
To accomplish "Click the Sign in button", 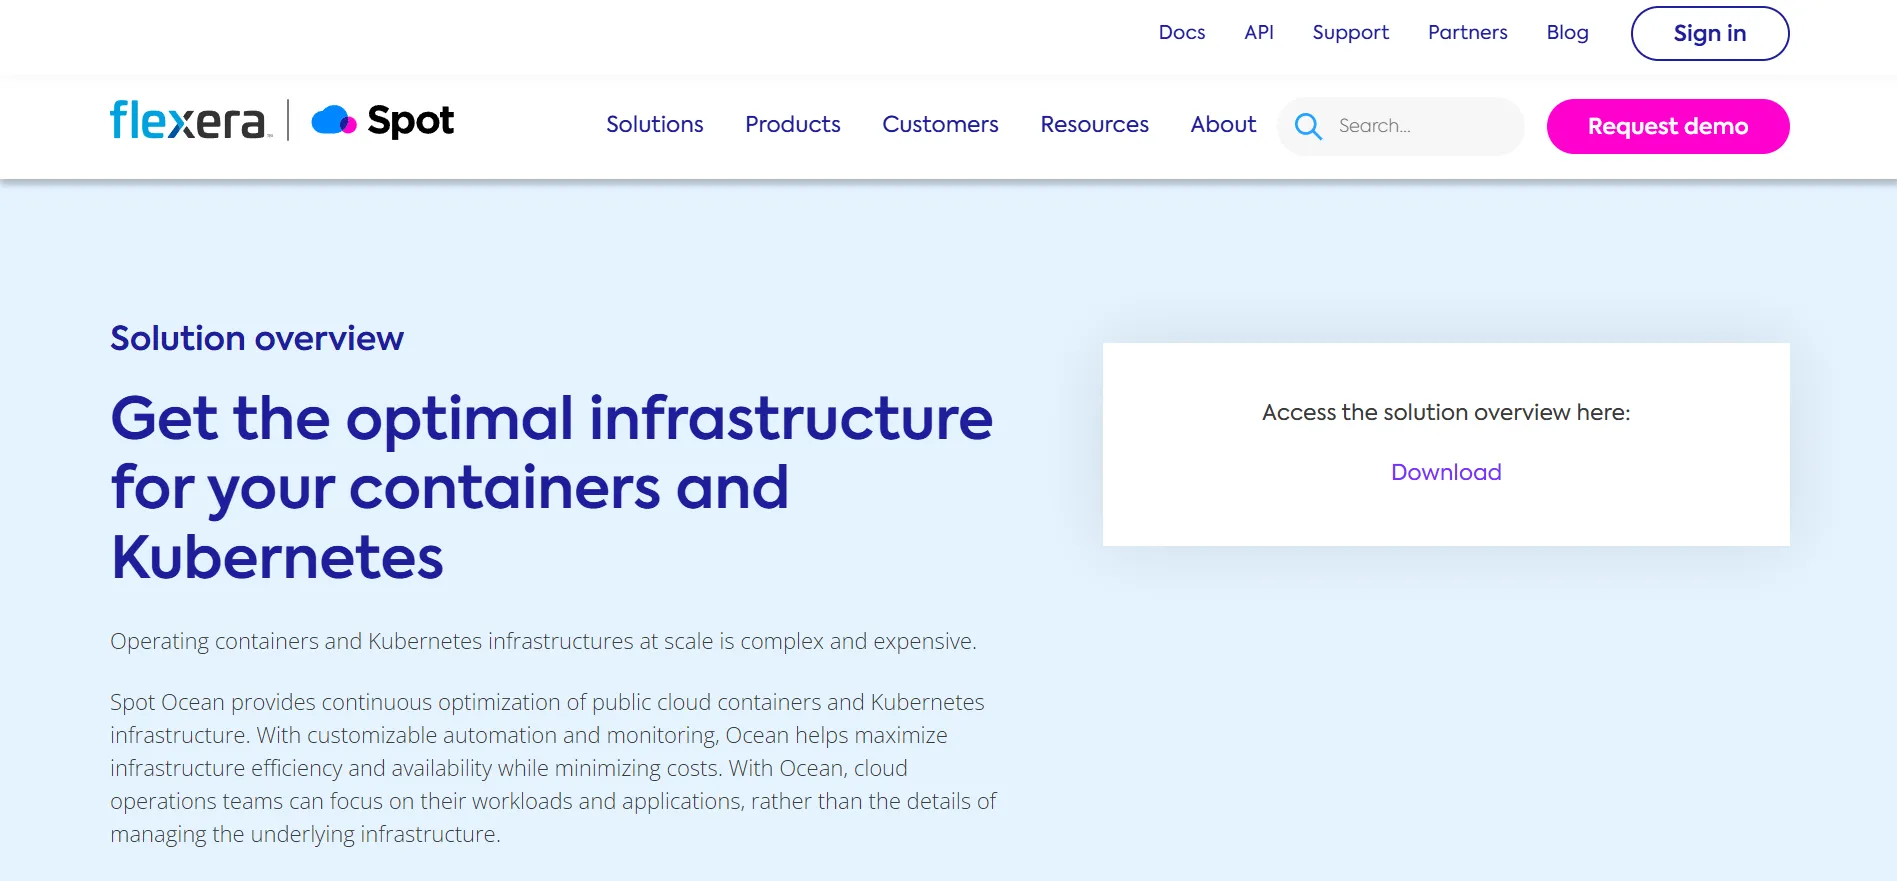I will [1710, 33].
